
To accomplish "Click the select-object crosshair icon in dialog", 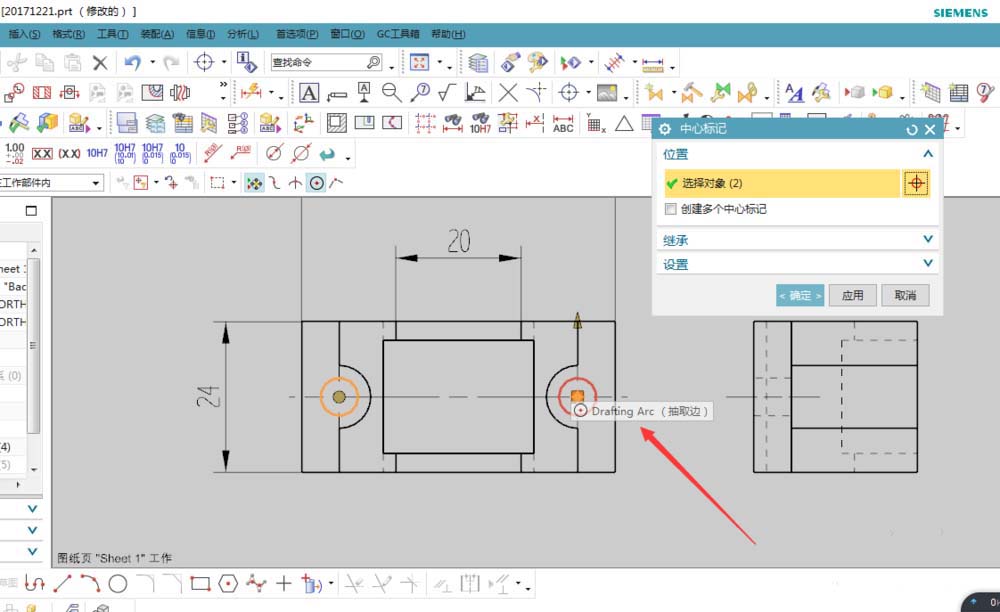I will click(x=916, y=184).
